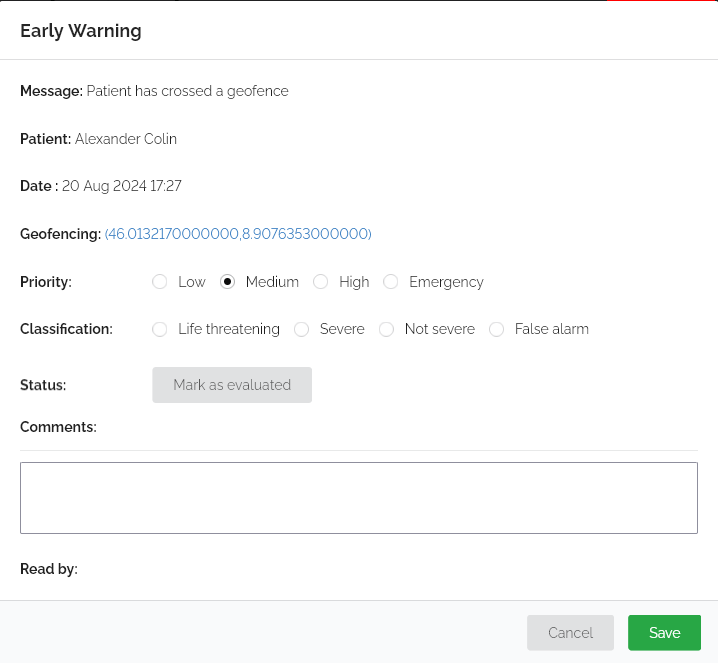Select the Low priority radio button
Screen dimensions: 718x663
pos(159,282)
